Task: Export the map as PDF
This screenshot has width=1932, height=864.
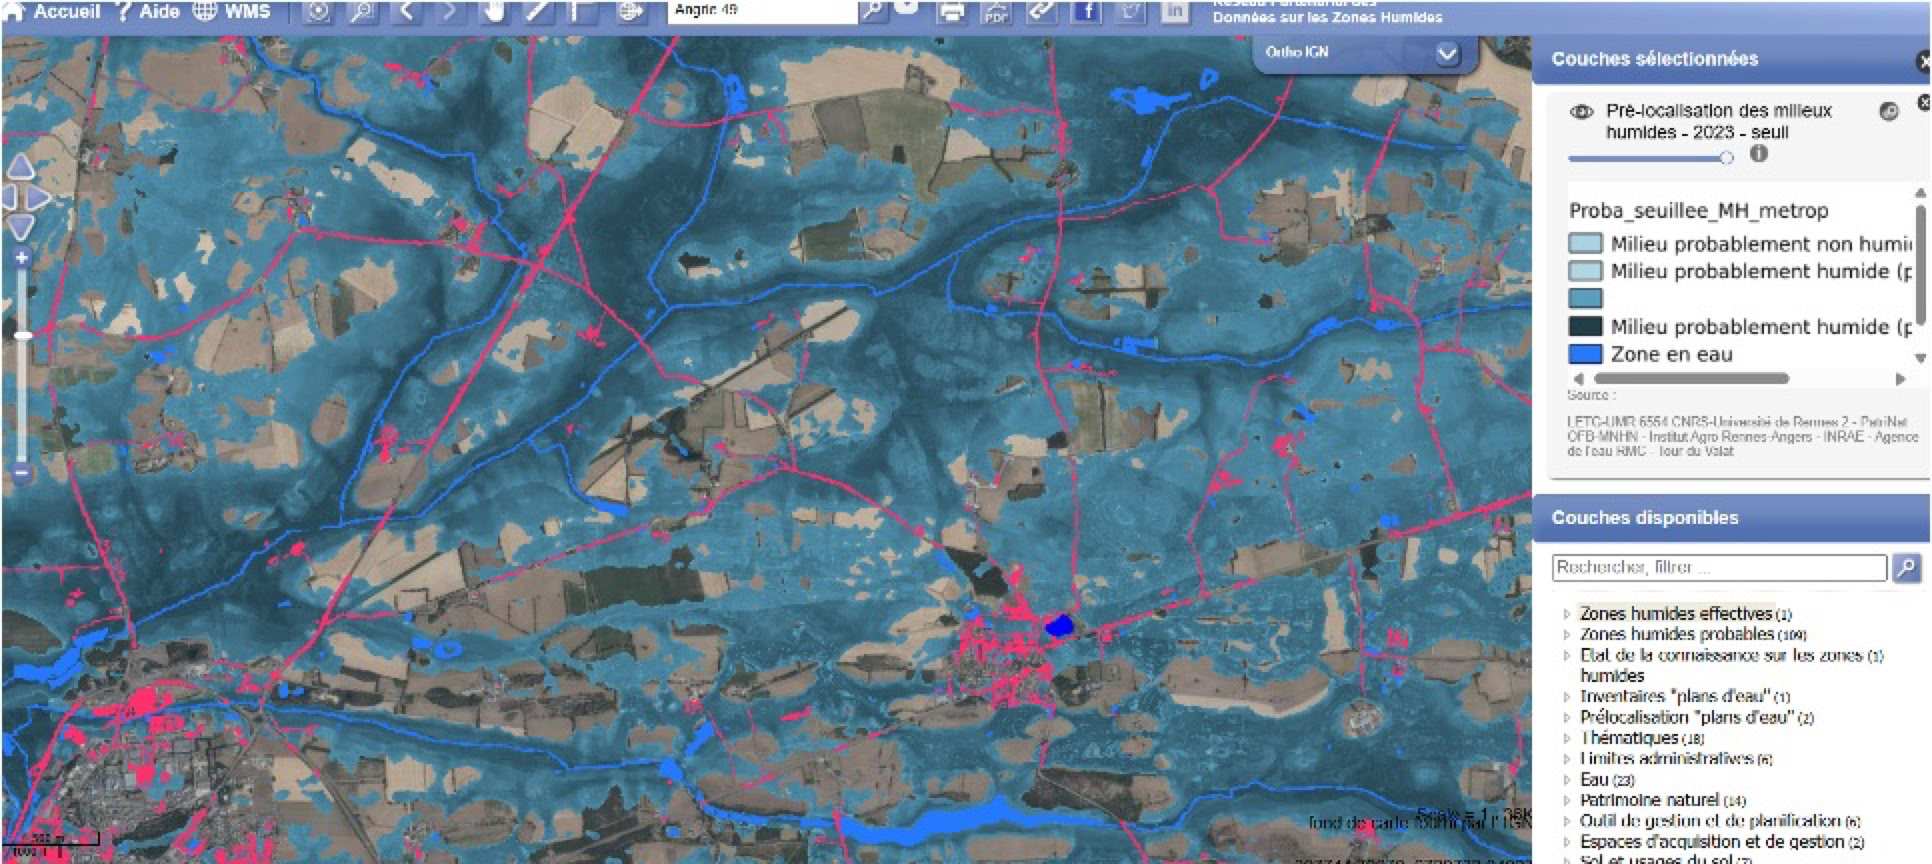Action: pos(996,12)
